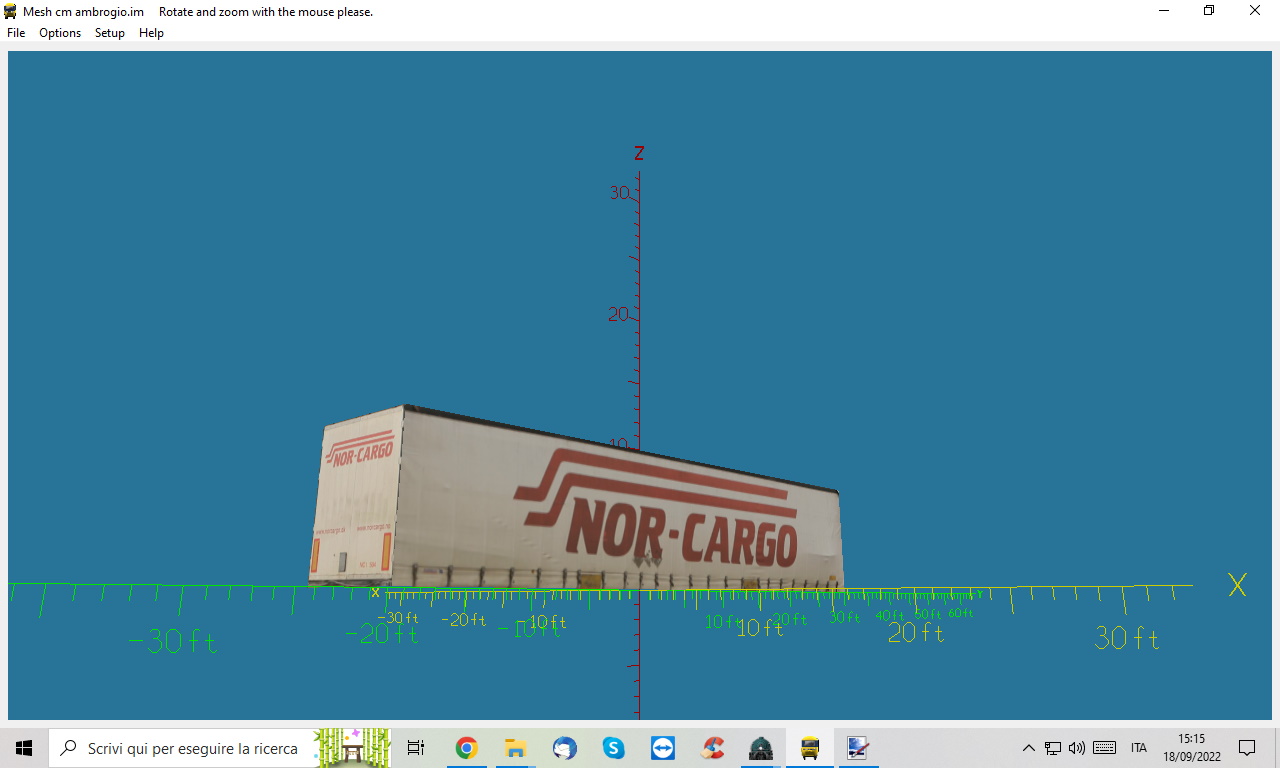Open the touch keyboard icon in the tray
Viewport: 1280px width, 768px height.
click(1104, 748)
